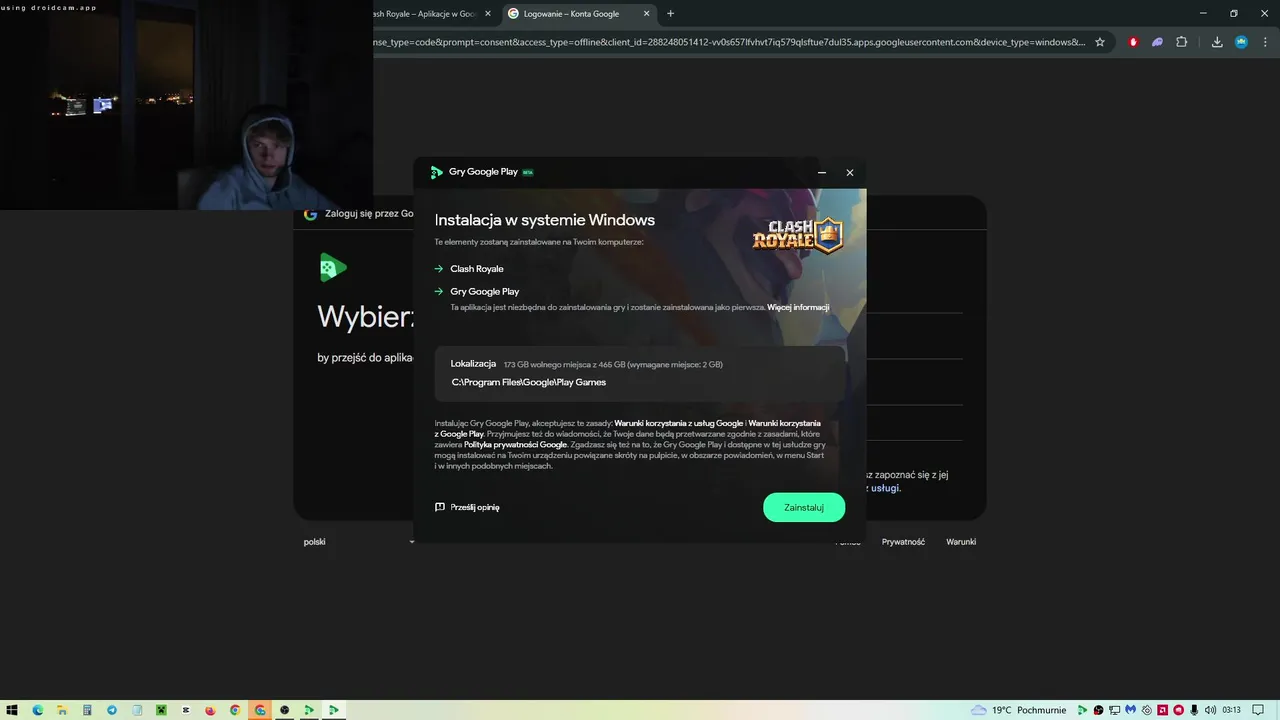Click the Google G logo on sign-in card
Viewport: 1280px width, 720px height.
click(311, 214)
